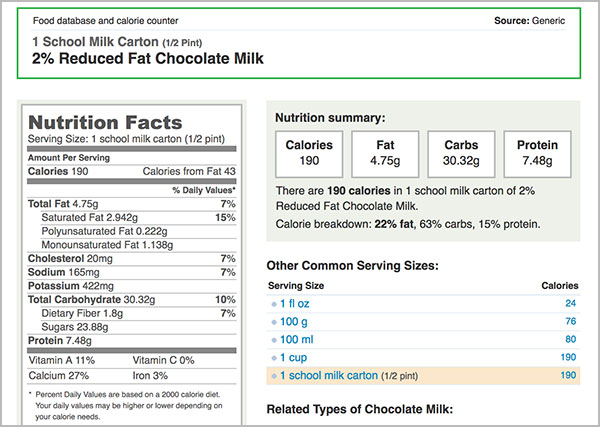This screenshot has width=600, height=427.
Task: Click the 24 calories value link
Action: click(x=571, y=303)
